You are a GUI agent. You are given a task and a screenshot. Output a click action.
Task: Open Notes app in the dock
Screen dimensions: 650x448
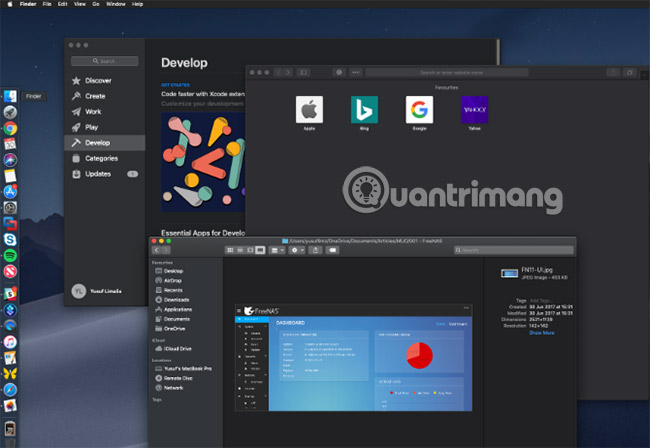(x=10, y=176)
